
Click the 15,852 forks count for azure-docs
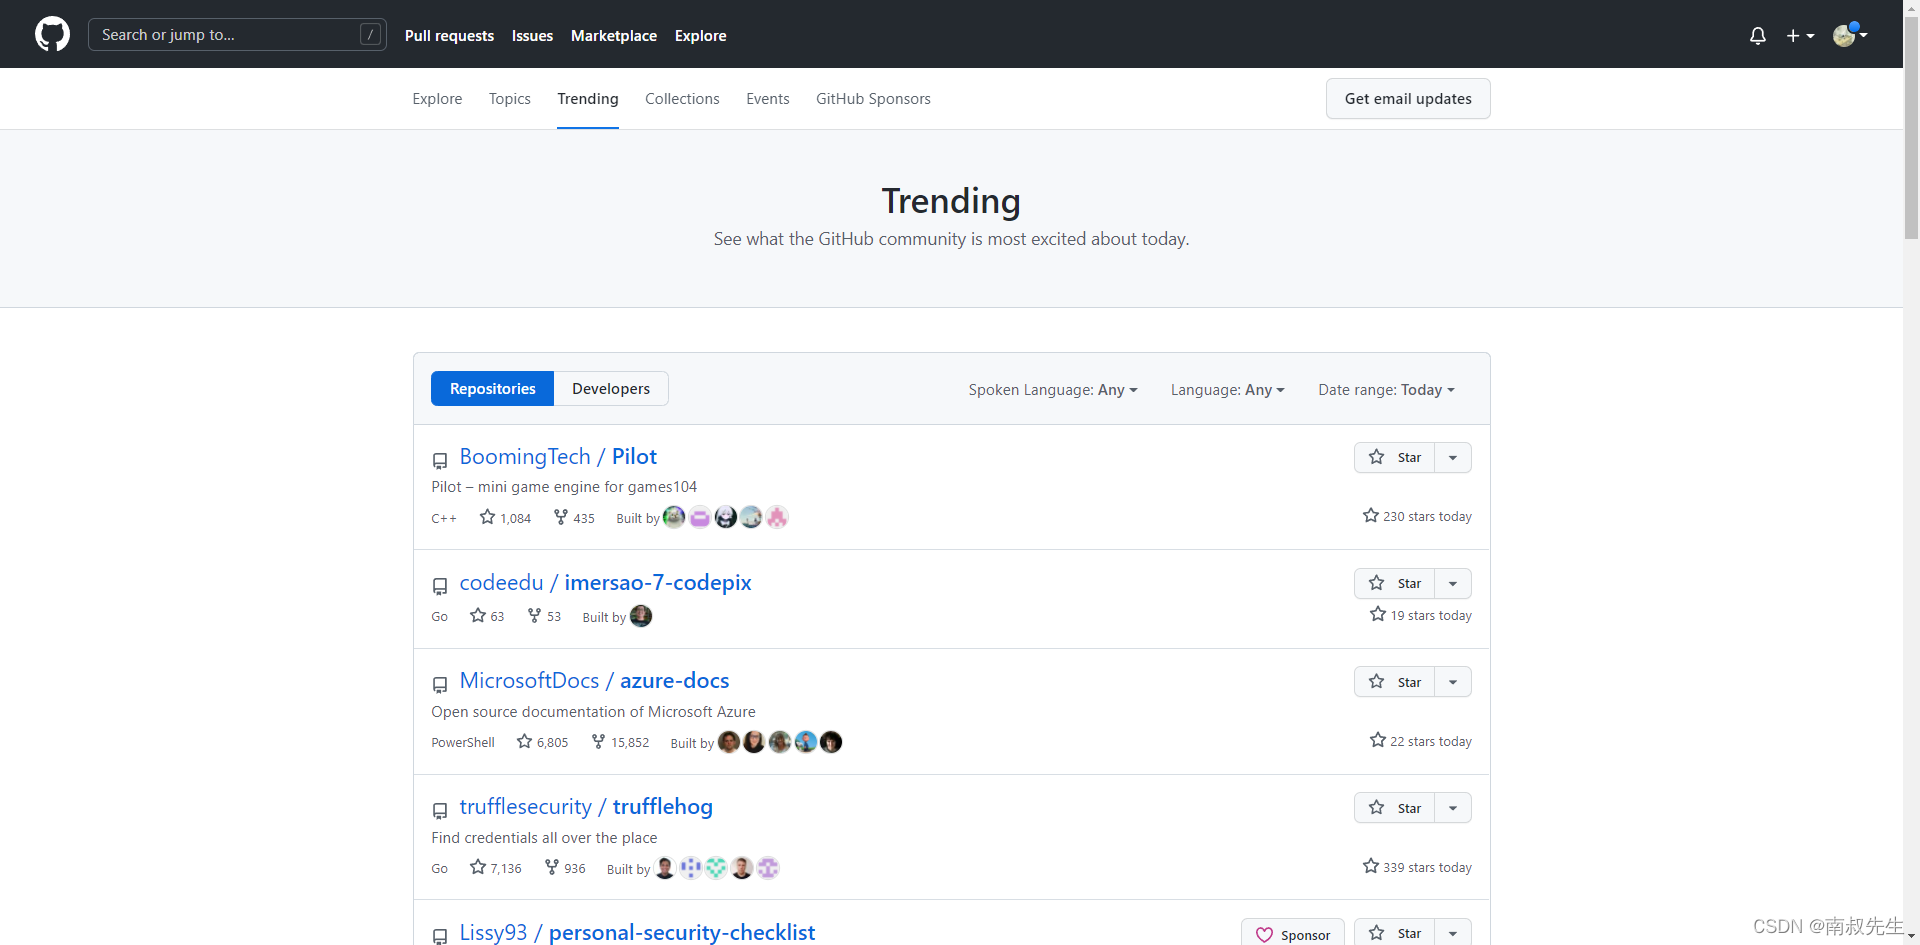click(620, 742)
